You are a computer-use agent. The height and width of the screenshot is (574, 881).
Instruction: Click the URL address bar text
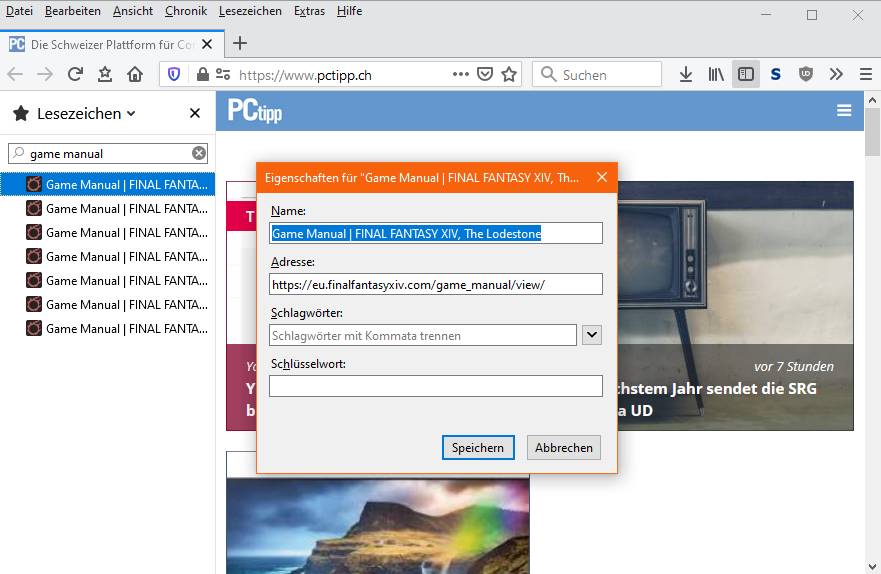point(305,75)
